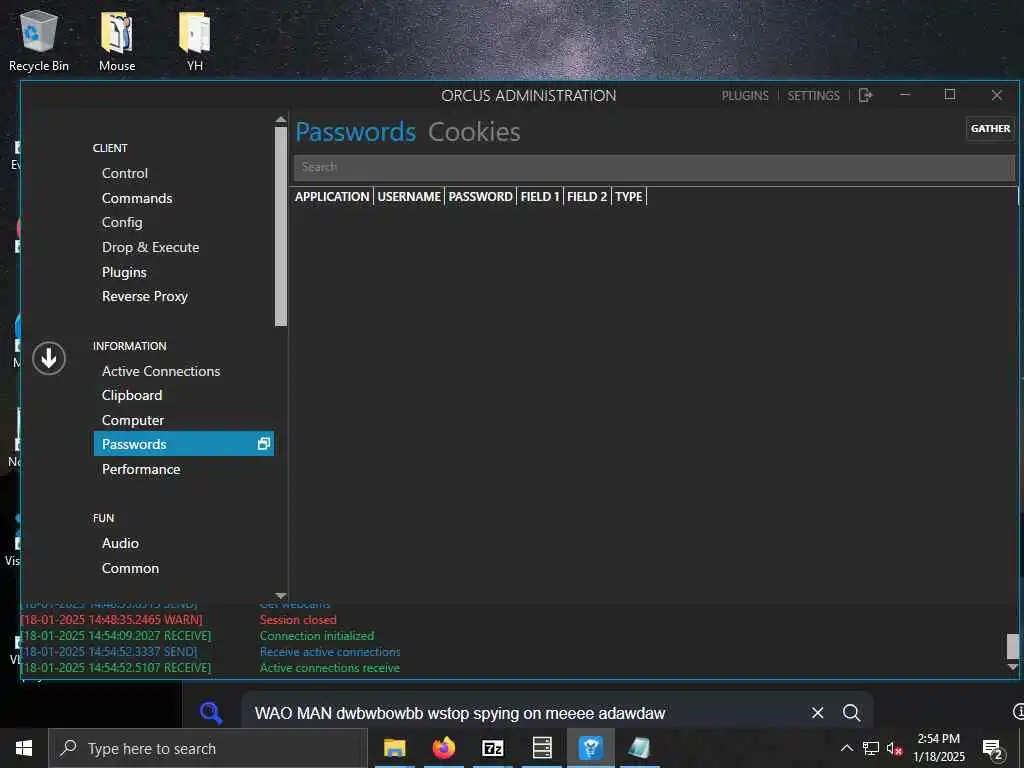Open SETTINGS in the title bar
Viewport: 1024px width, 768px height.
pos(813,95)
